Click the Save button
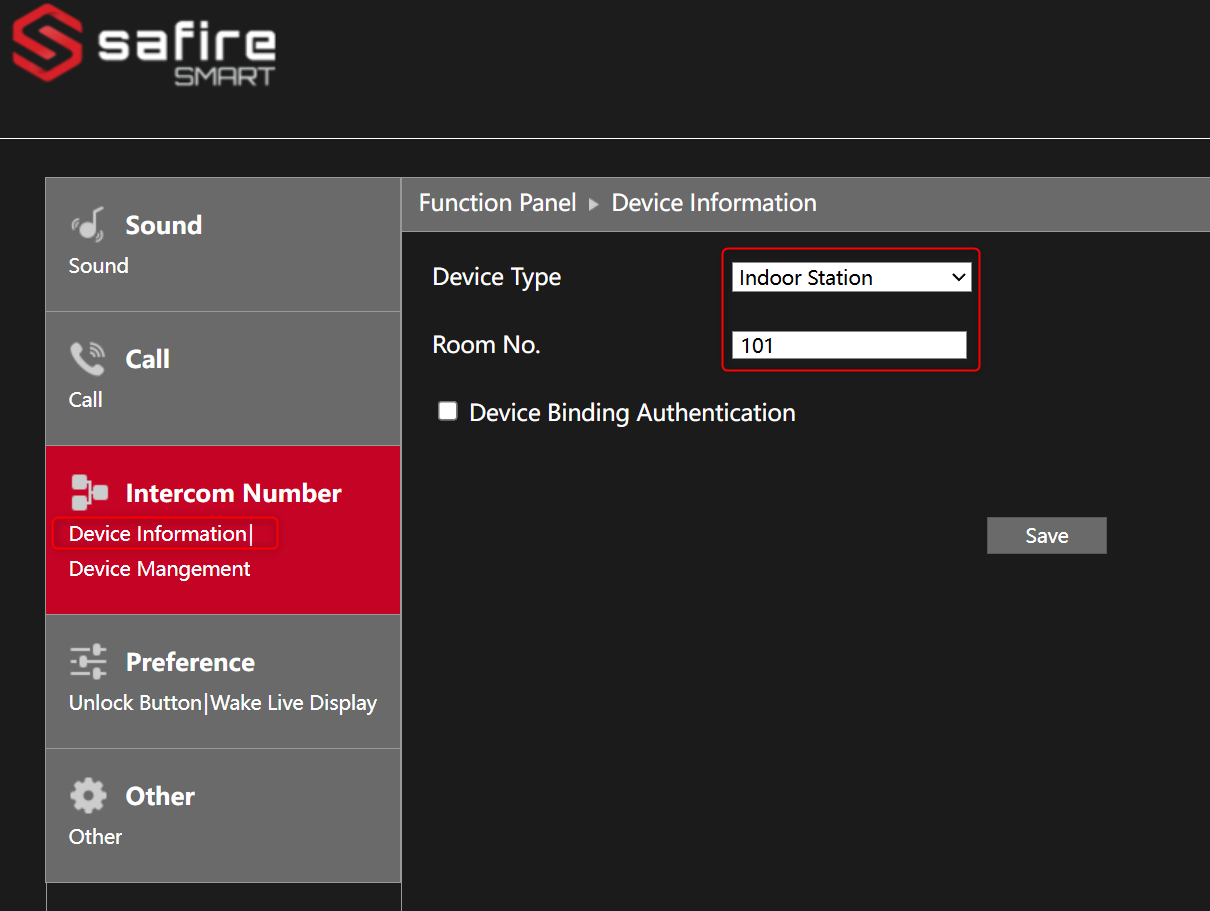The height and width of the screenshot is (911, 1210). pyautogui.click(x=1047, y=536)
